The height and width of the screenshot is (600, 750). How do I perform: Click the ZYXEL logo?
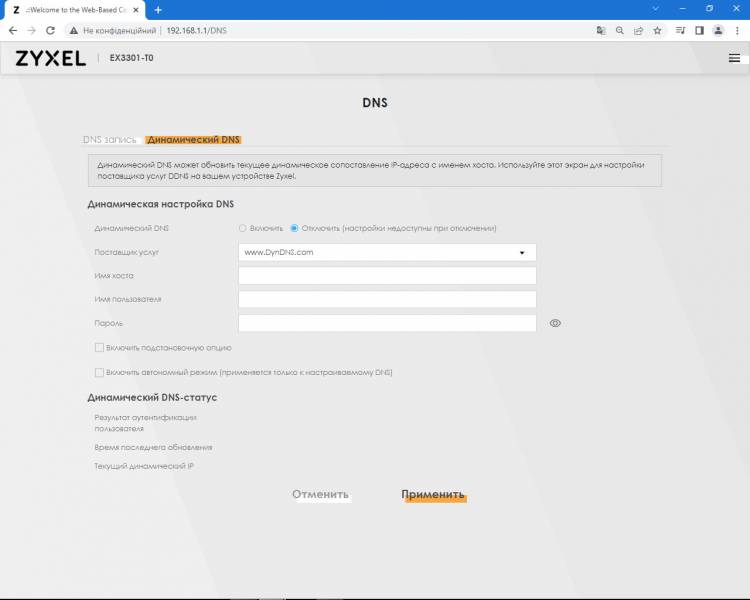pos(51,58)
